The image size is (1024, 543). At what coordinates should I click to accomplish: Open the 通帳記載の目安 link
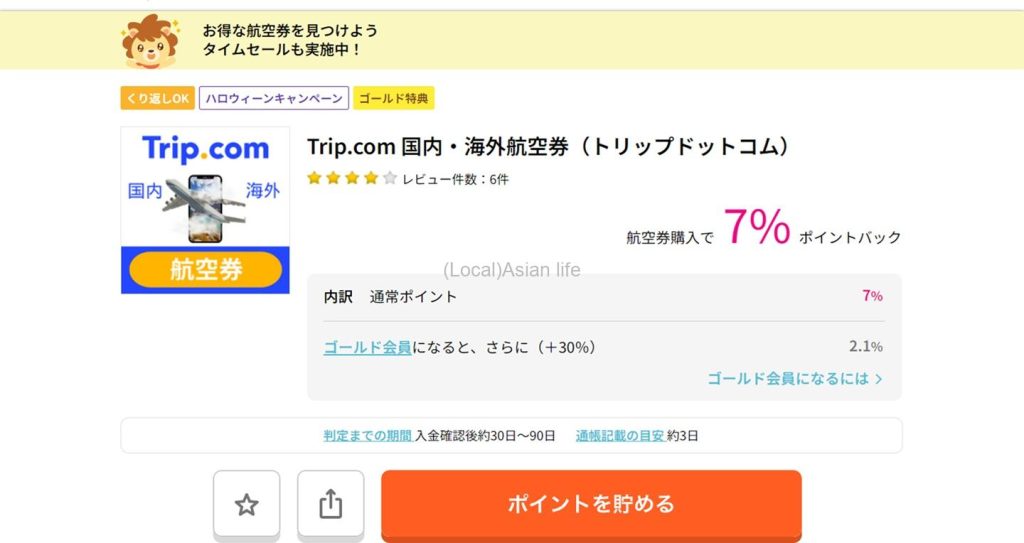pos(619,436)
